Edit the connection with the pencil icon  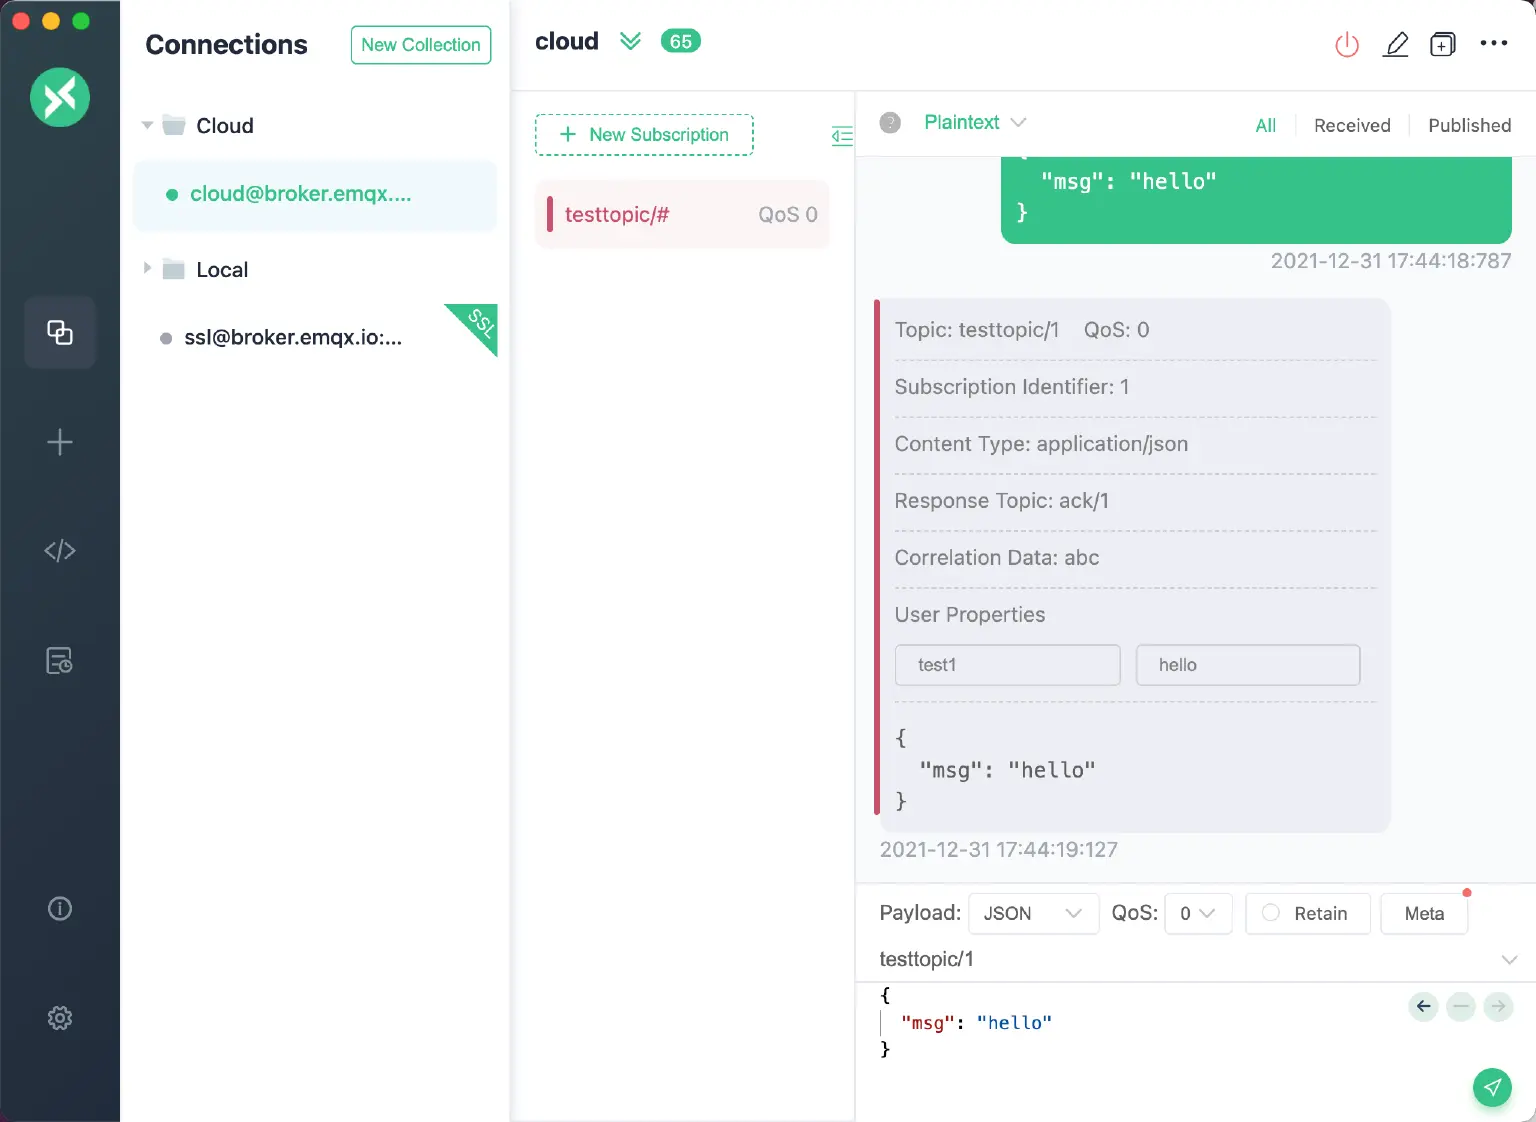click(1396, 45)
